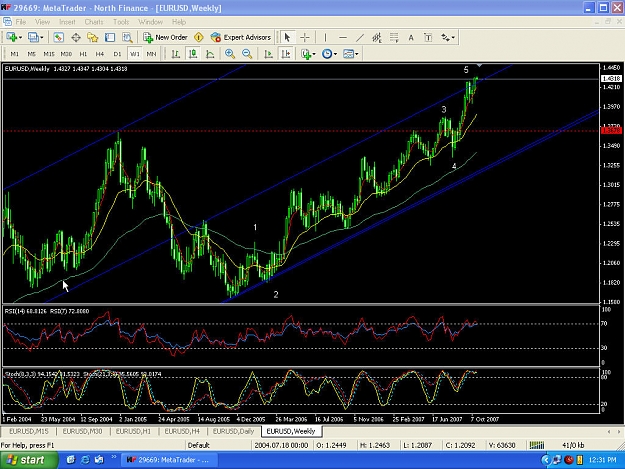Toggle the Terminal panel icon
The image size is (625, 469).
click(110, 37)
